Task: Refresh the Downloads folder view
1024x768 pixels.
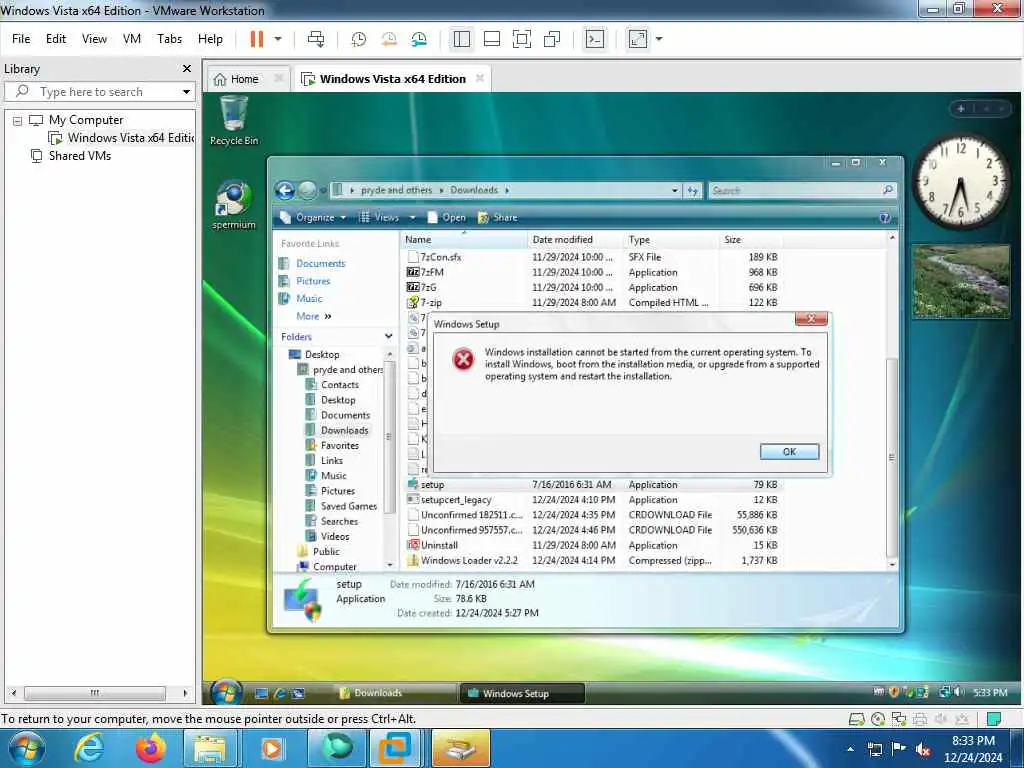Action: point(692,191)
